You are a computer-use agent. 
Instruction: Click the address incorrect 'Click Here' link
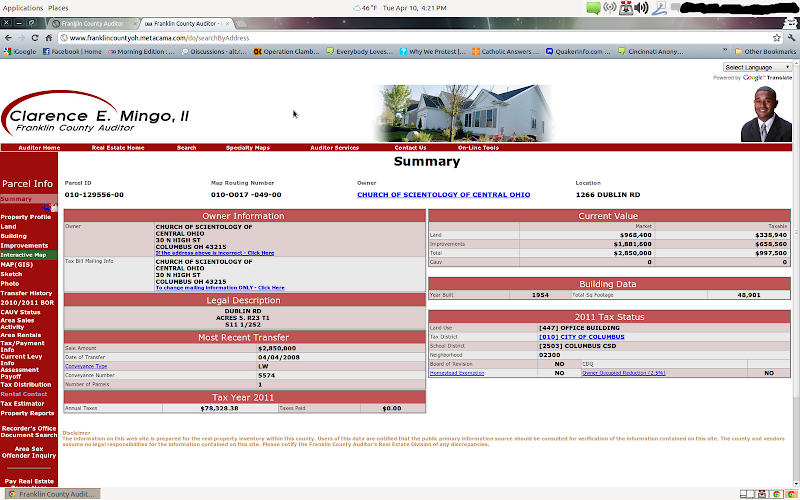point(215,253)
